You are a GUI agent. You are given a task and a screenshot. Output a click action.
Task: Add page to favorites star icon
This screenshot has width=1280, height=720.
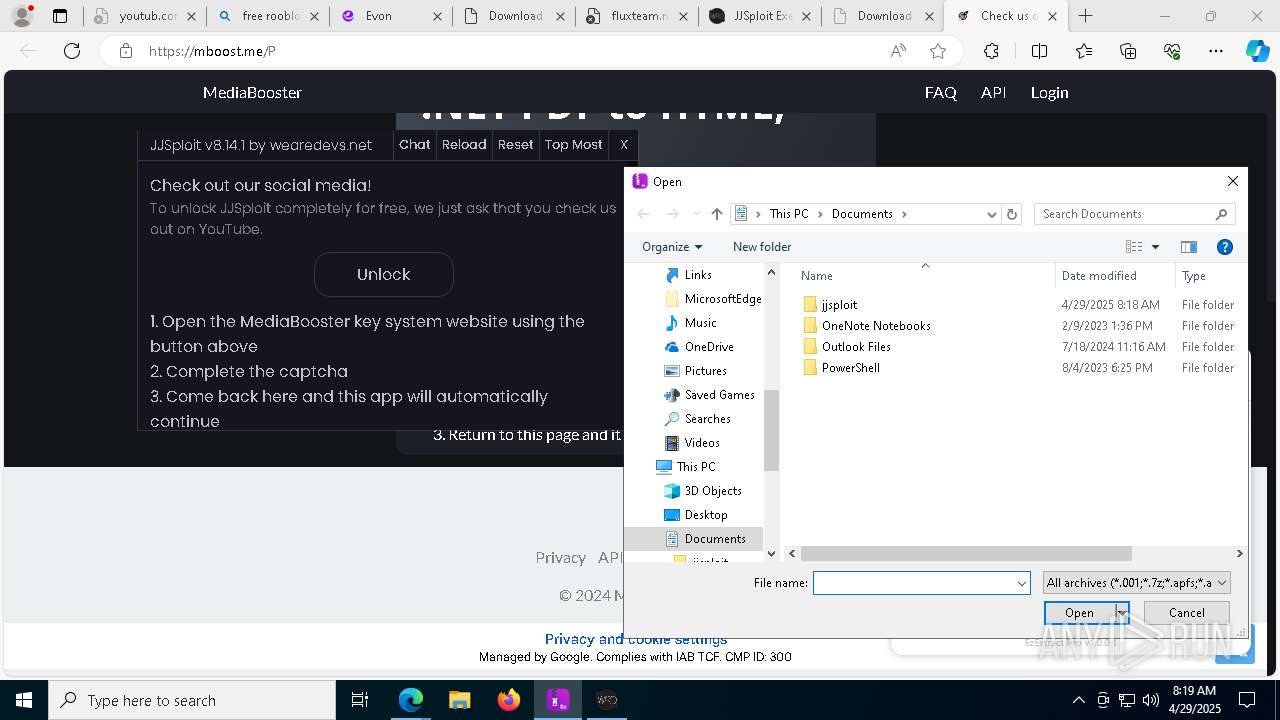click(x=937, y=51)
